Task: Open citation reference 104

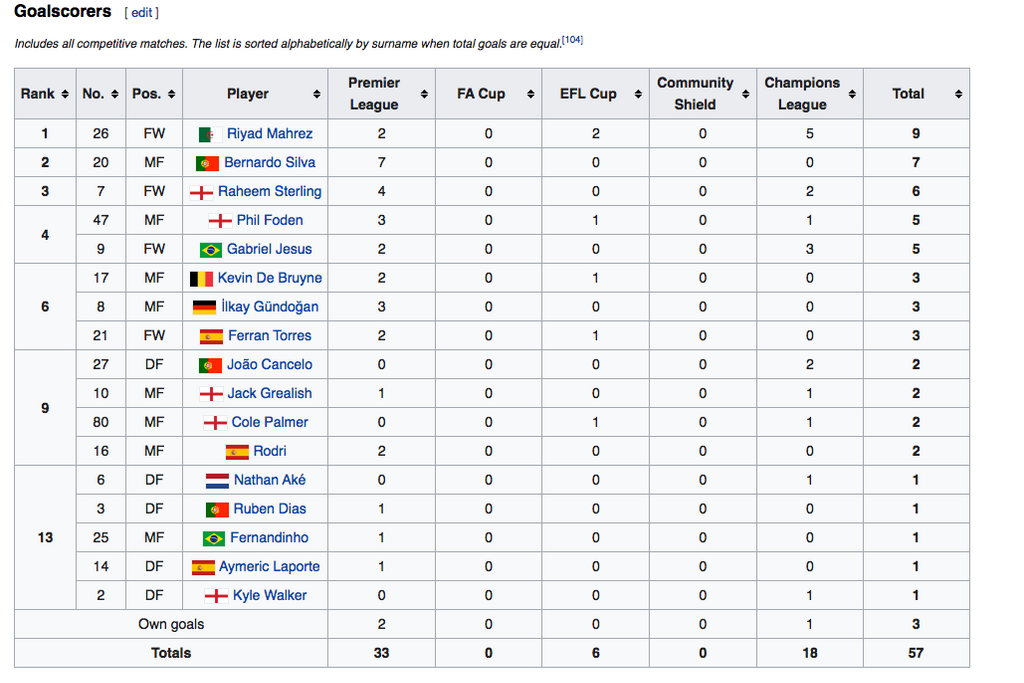Action: coord(572,40)
